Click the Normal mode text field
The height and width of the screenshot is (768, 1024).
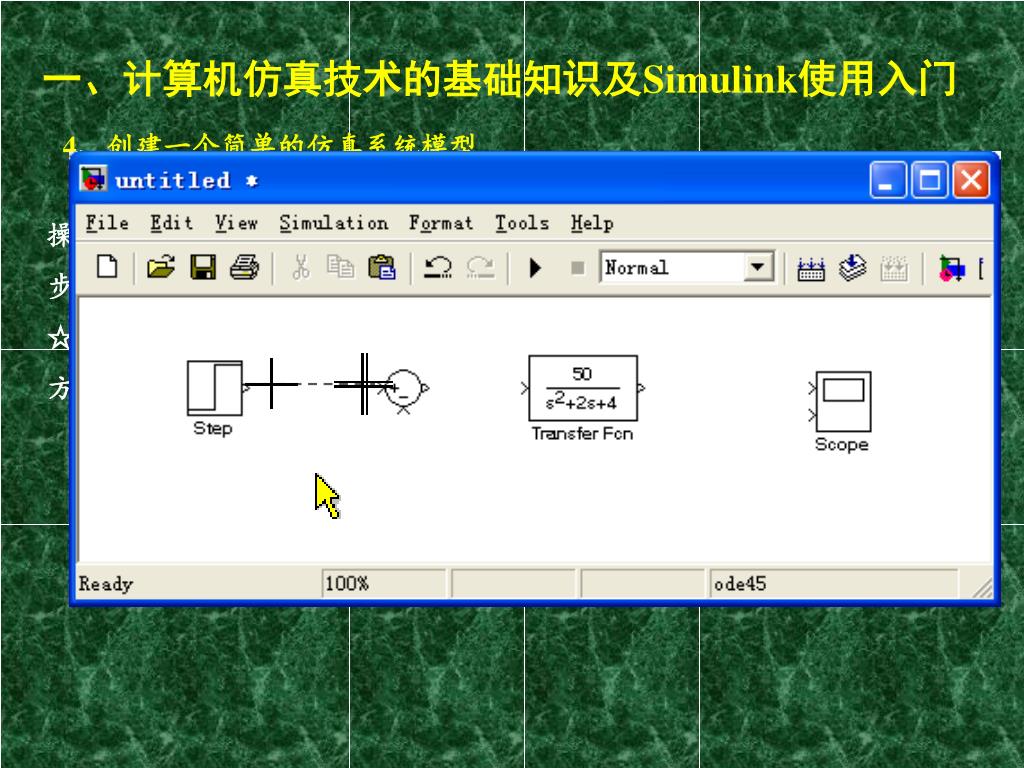[672, 267]
